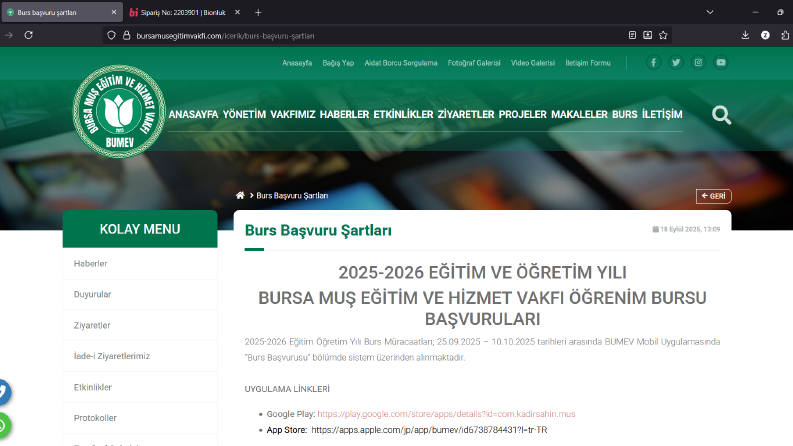Click the home breadcrumb icon
Image resolution: width=793 pixels, height=446 pixels.
[x=240, y=195]
